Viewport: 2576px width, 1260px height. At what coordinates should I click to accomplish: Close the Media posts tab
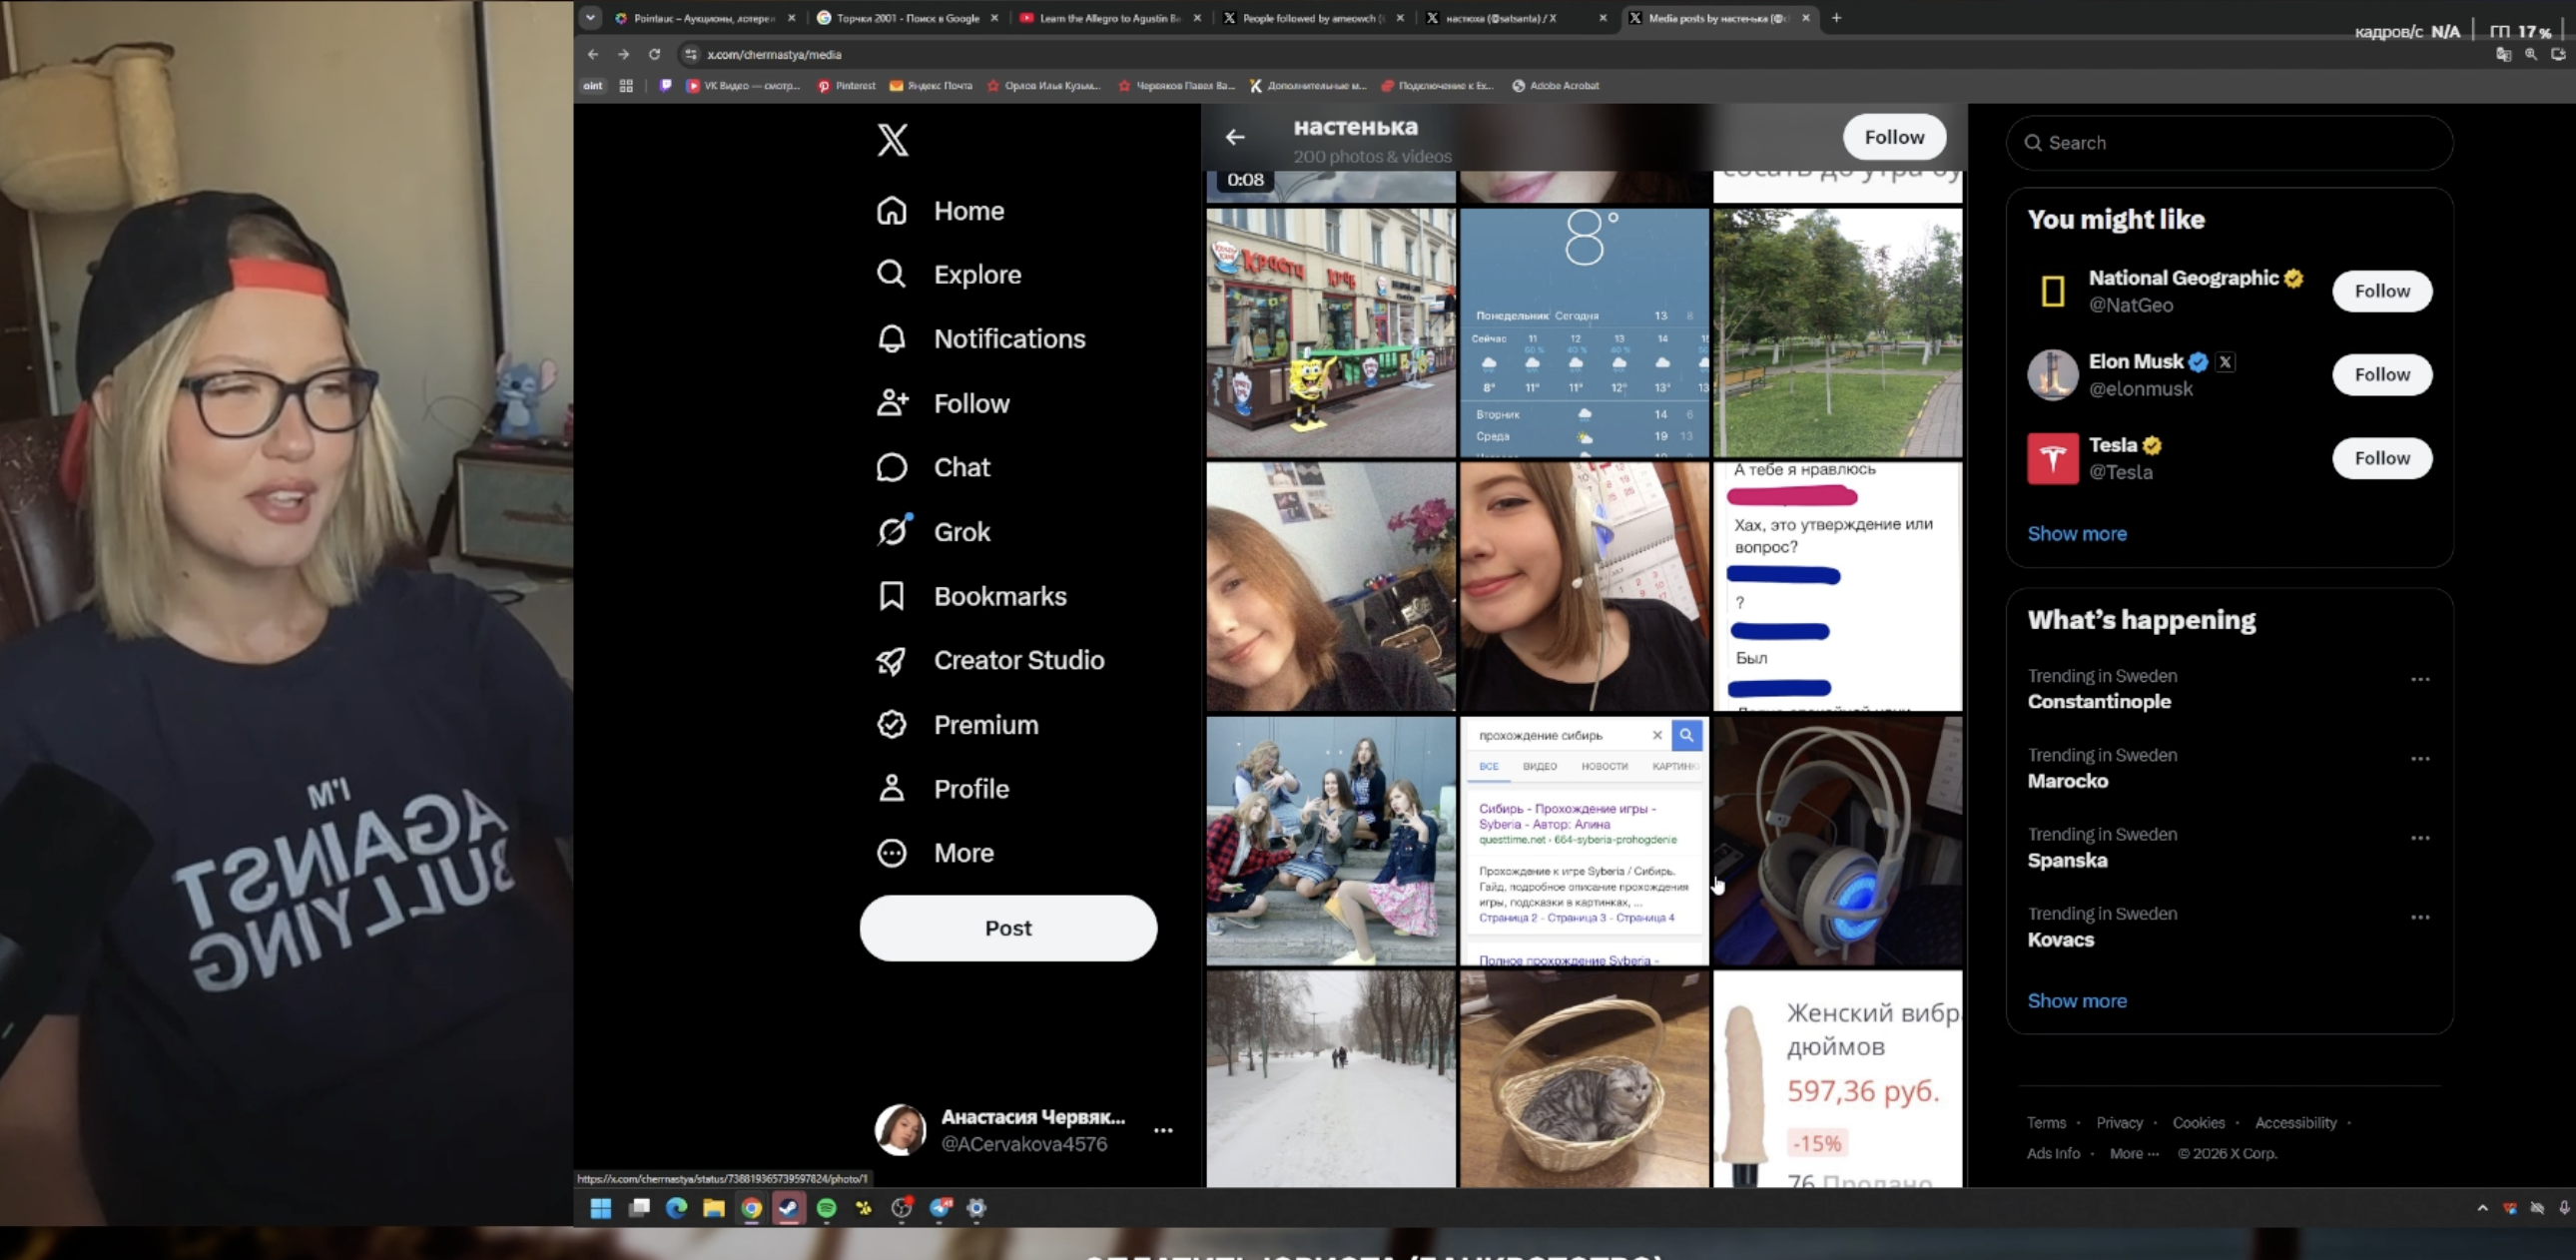tap(1806, 18)
